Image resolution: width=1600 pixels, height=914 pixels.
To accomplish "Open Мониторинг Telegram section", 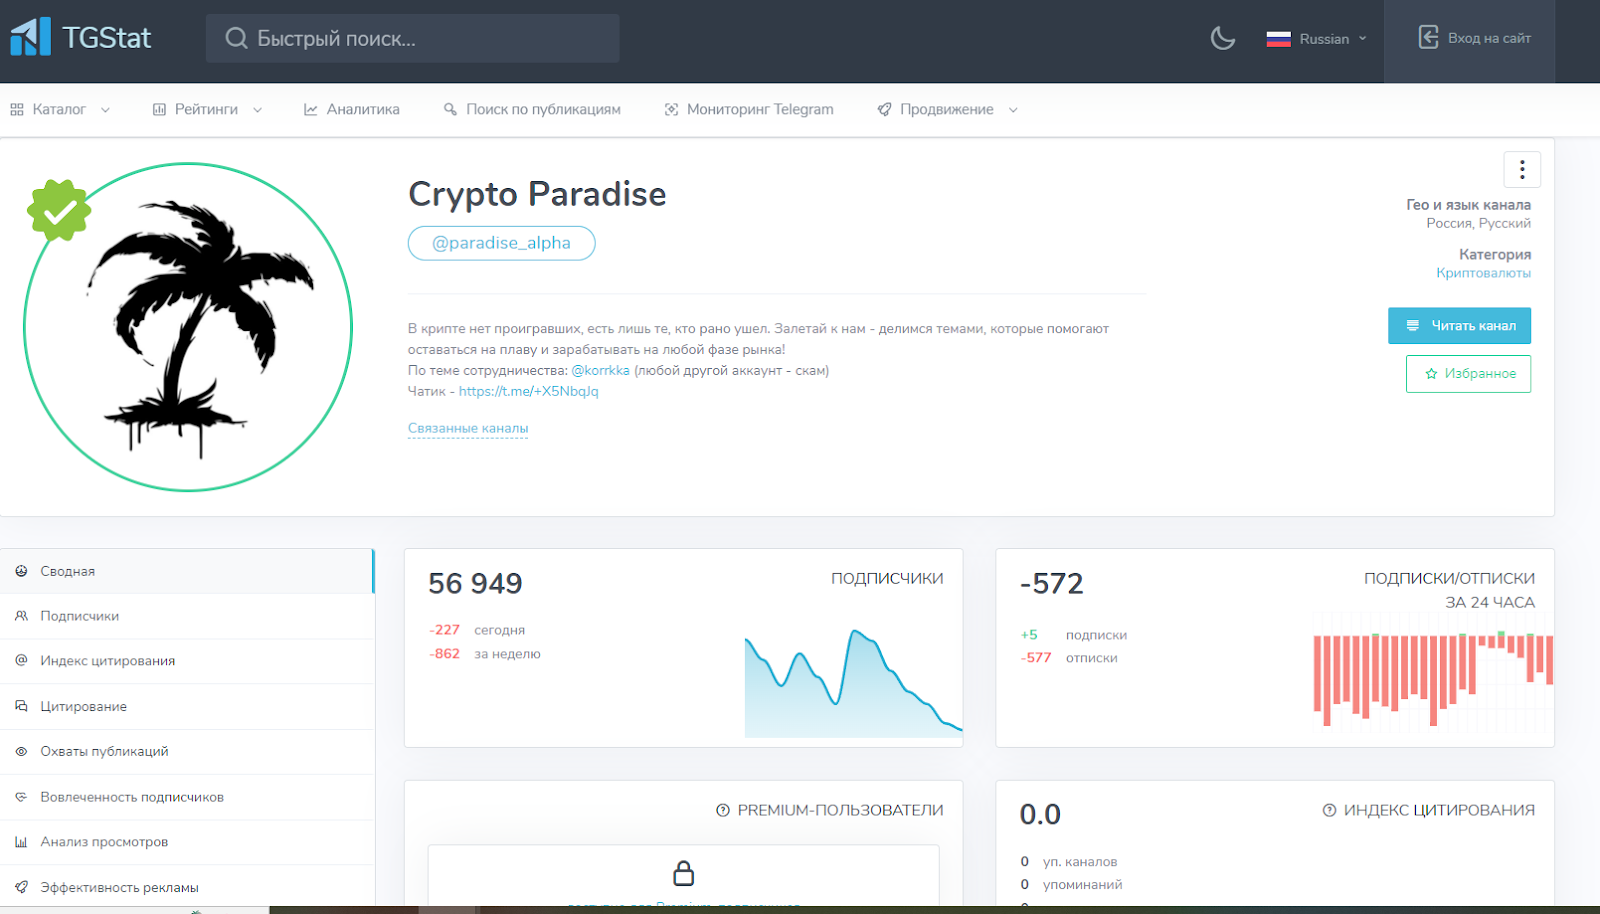I will (x=749, y=110).
